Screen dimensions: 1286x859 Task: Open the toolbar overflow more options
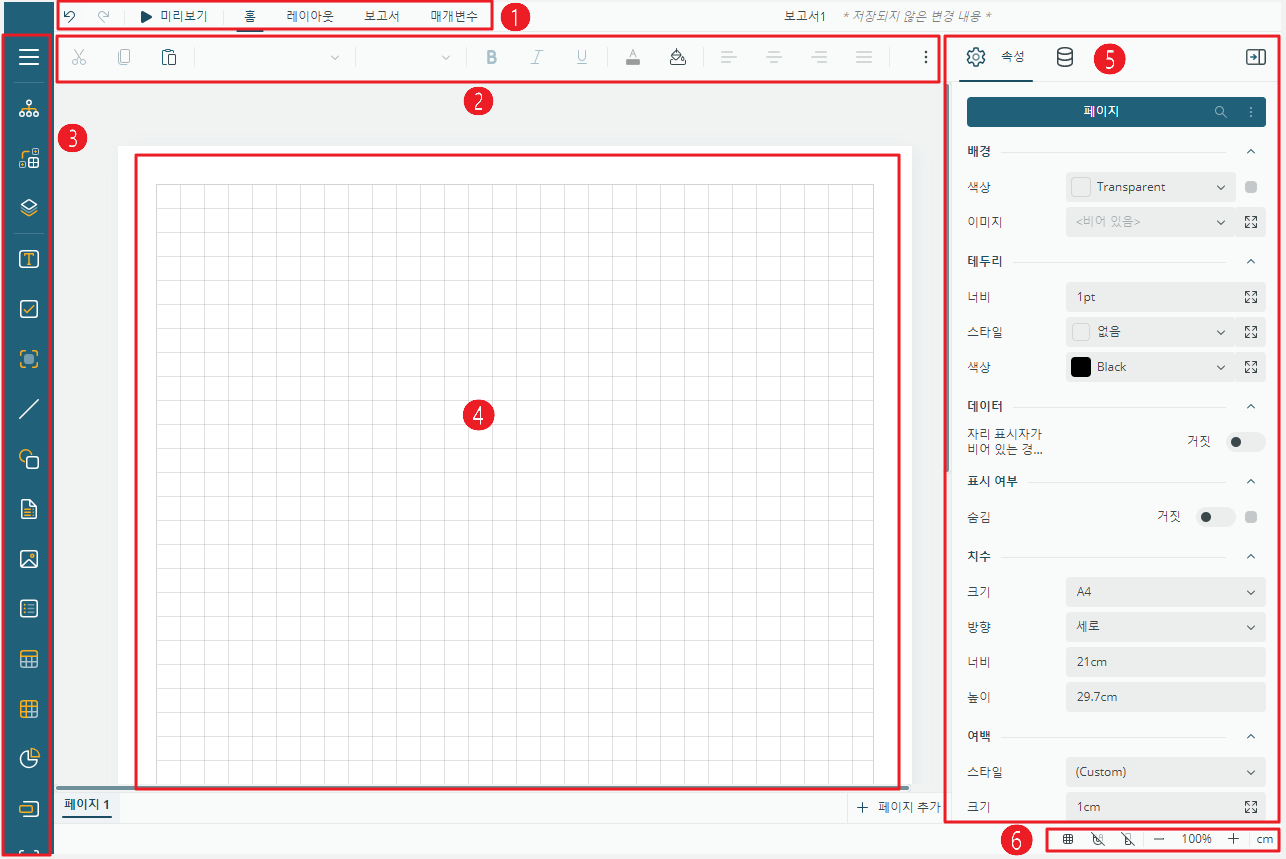pyautogui.click(x=925, y=57)
